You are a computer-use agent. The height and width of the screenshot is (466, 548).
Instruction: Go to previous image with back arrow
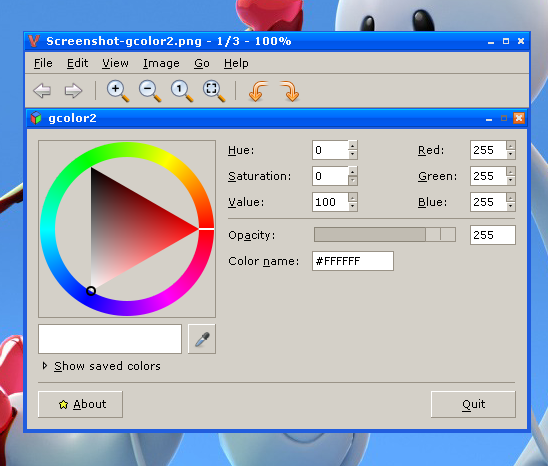point(42,91)
